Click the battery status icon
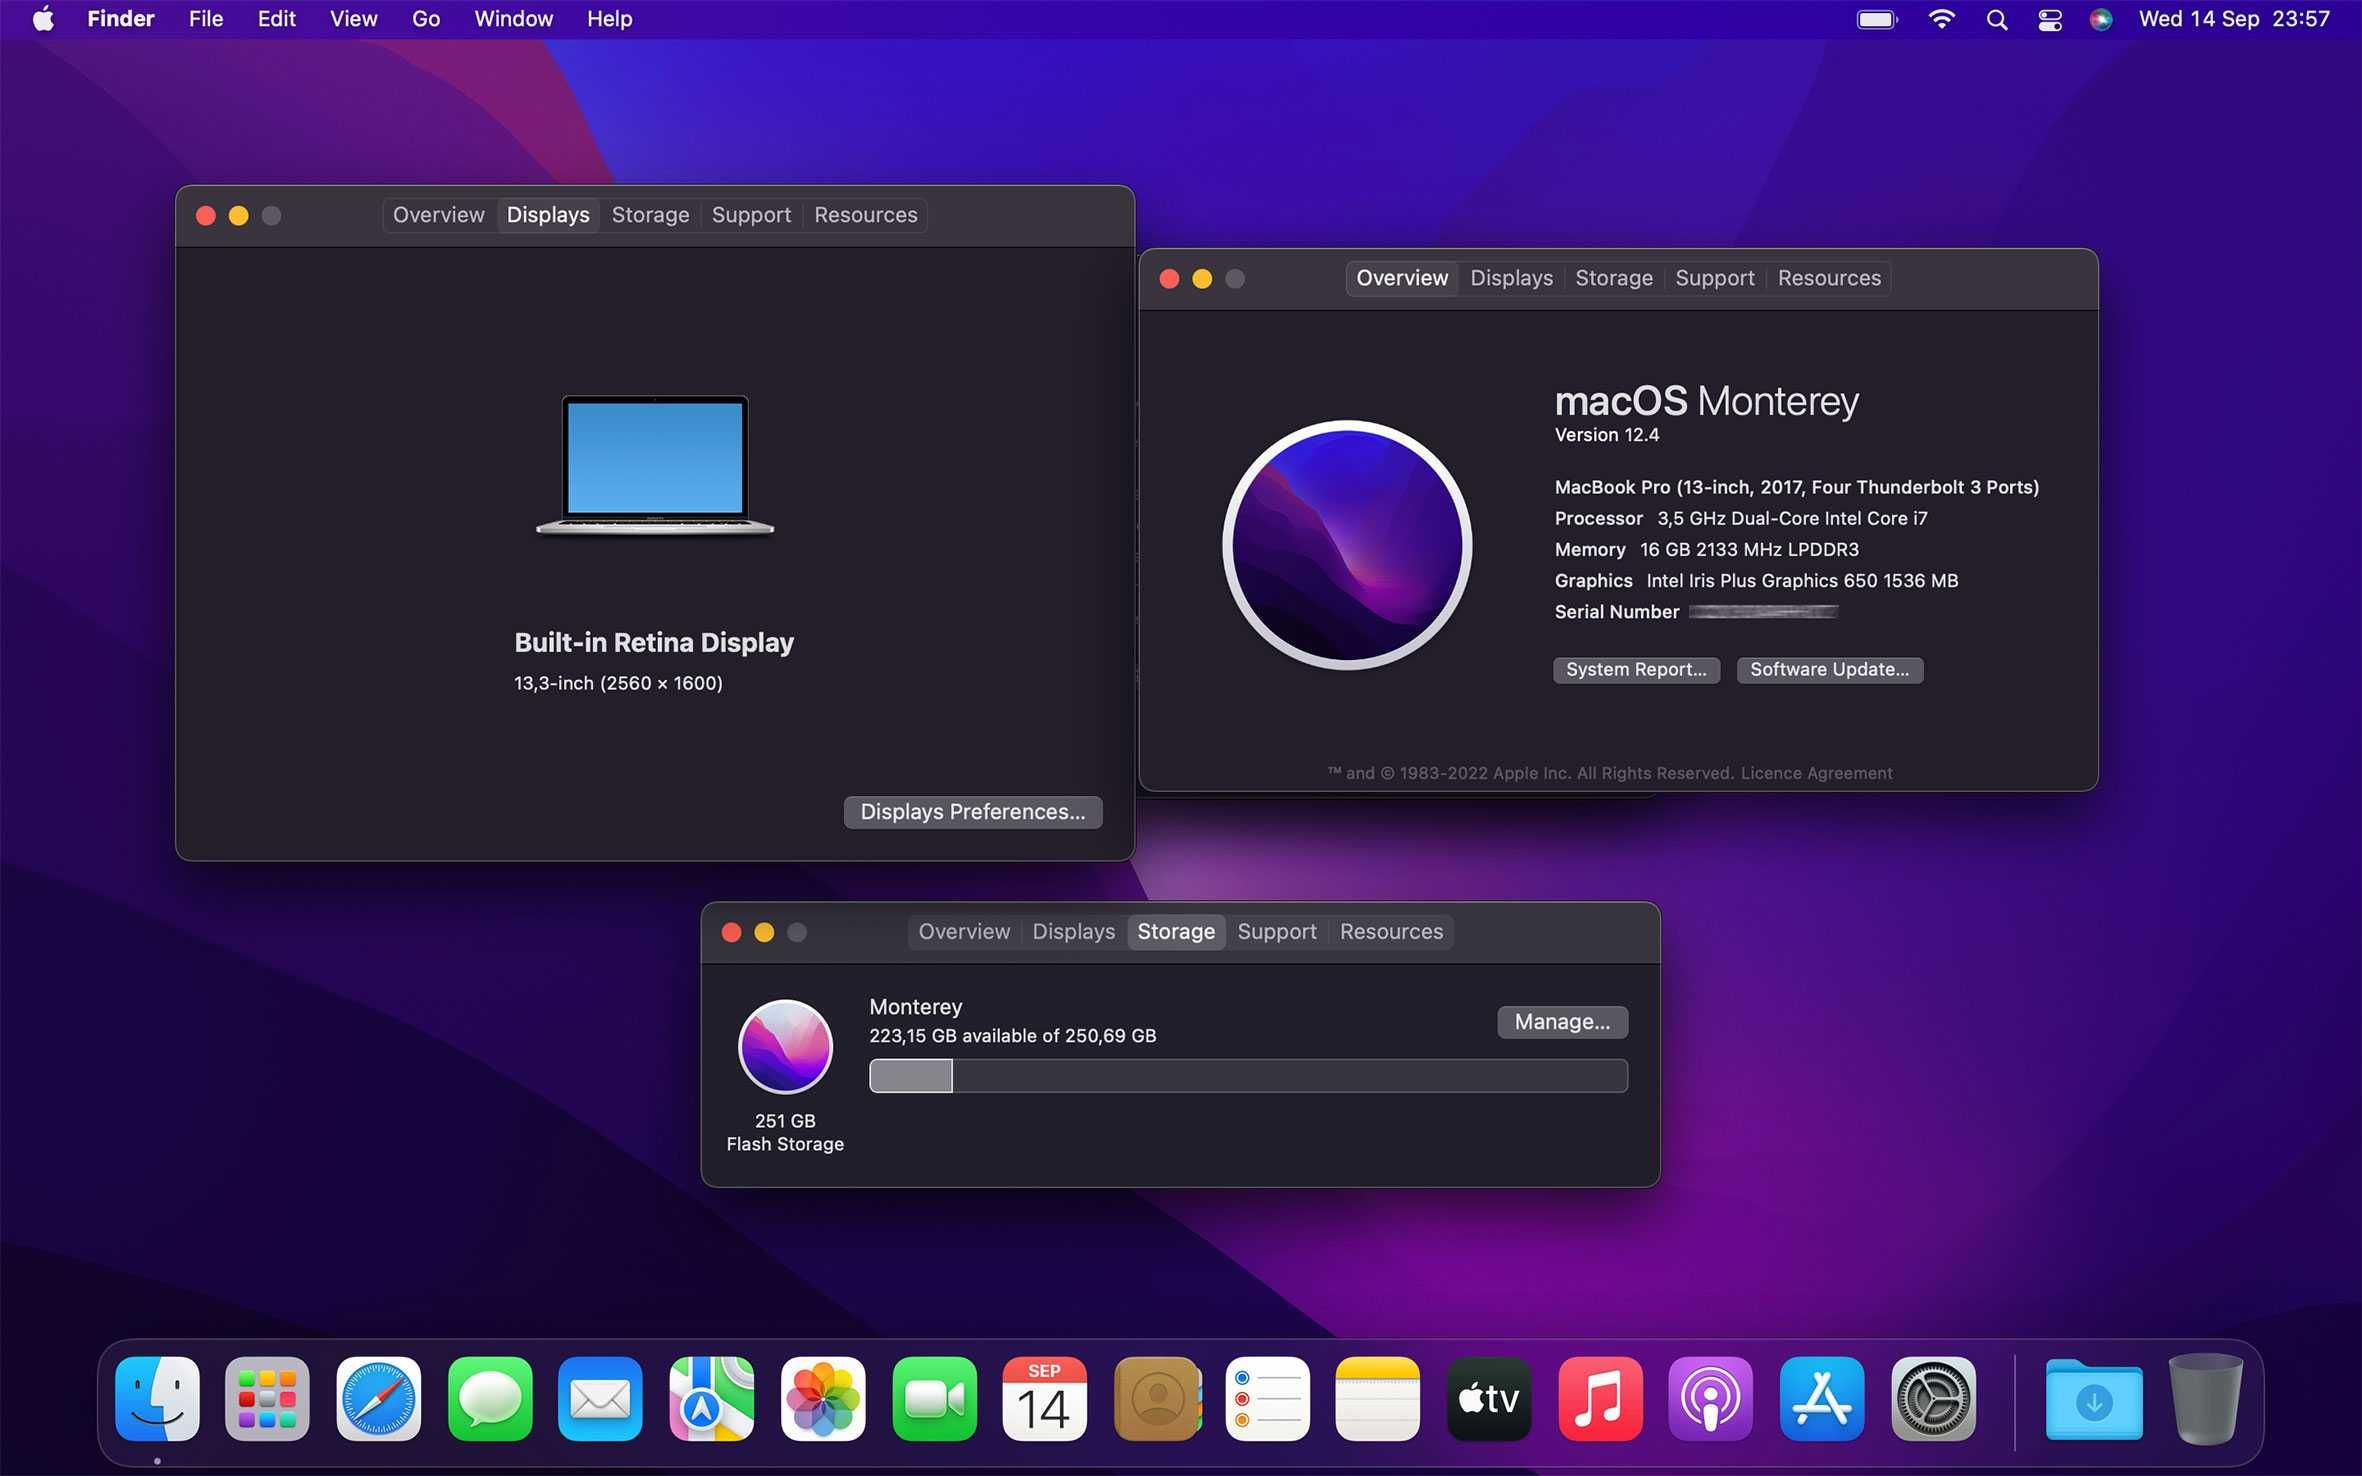This screenshot has width=2362, height=1476. pyautogui.click(x=1877, y=19)
